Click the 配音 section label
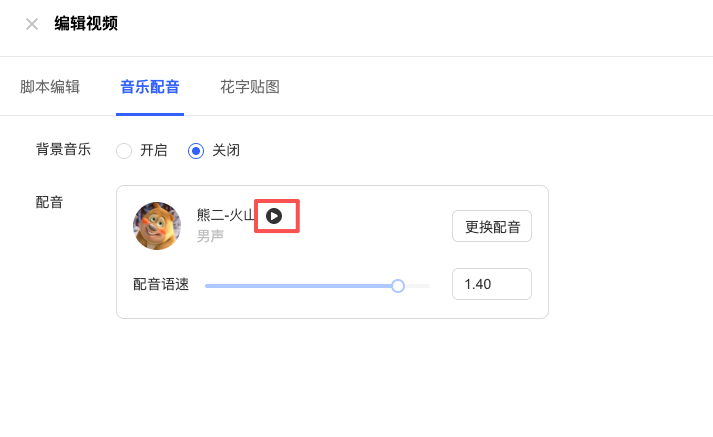Screen dimensions: 713x437 (49, 202)
